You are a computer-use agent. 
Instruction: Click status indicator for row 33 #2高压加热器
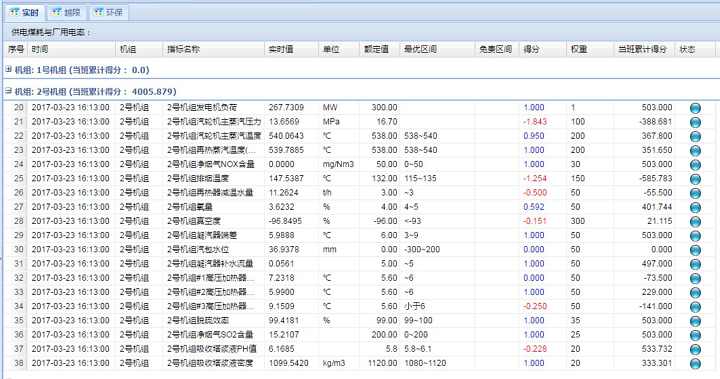pyautogui.click(x=695, y=293)
